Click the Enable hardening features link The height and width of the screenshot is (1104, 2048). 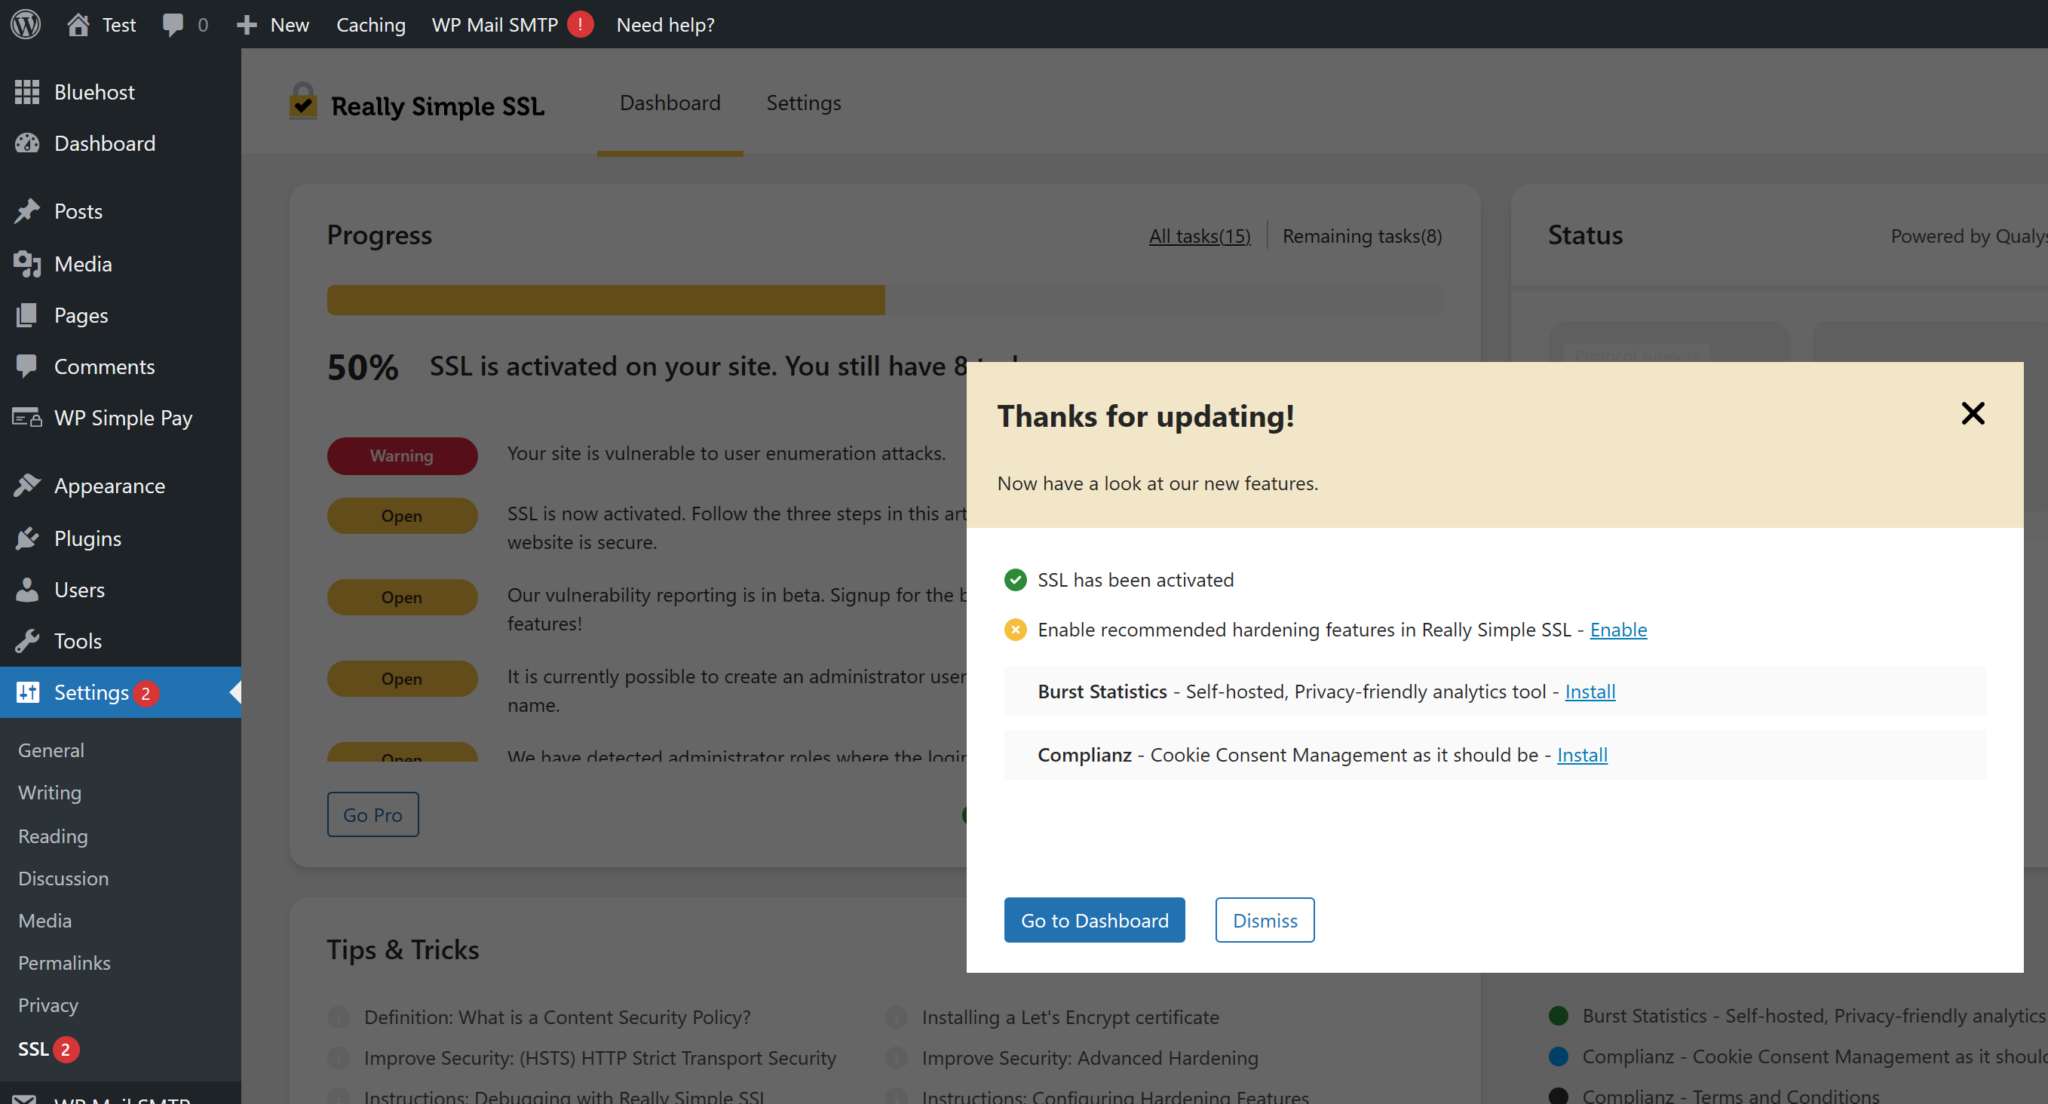1618,630
